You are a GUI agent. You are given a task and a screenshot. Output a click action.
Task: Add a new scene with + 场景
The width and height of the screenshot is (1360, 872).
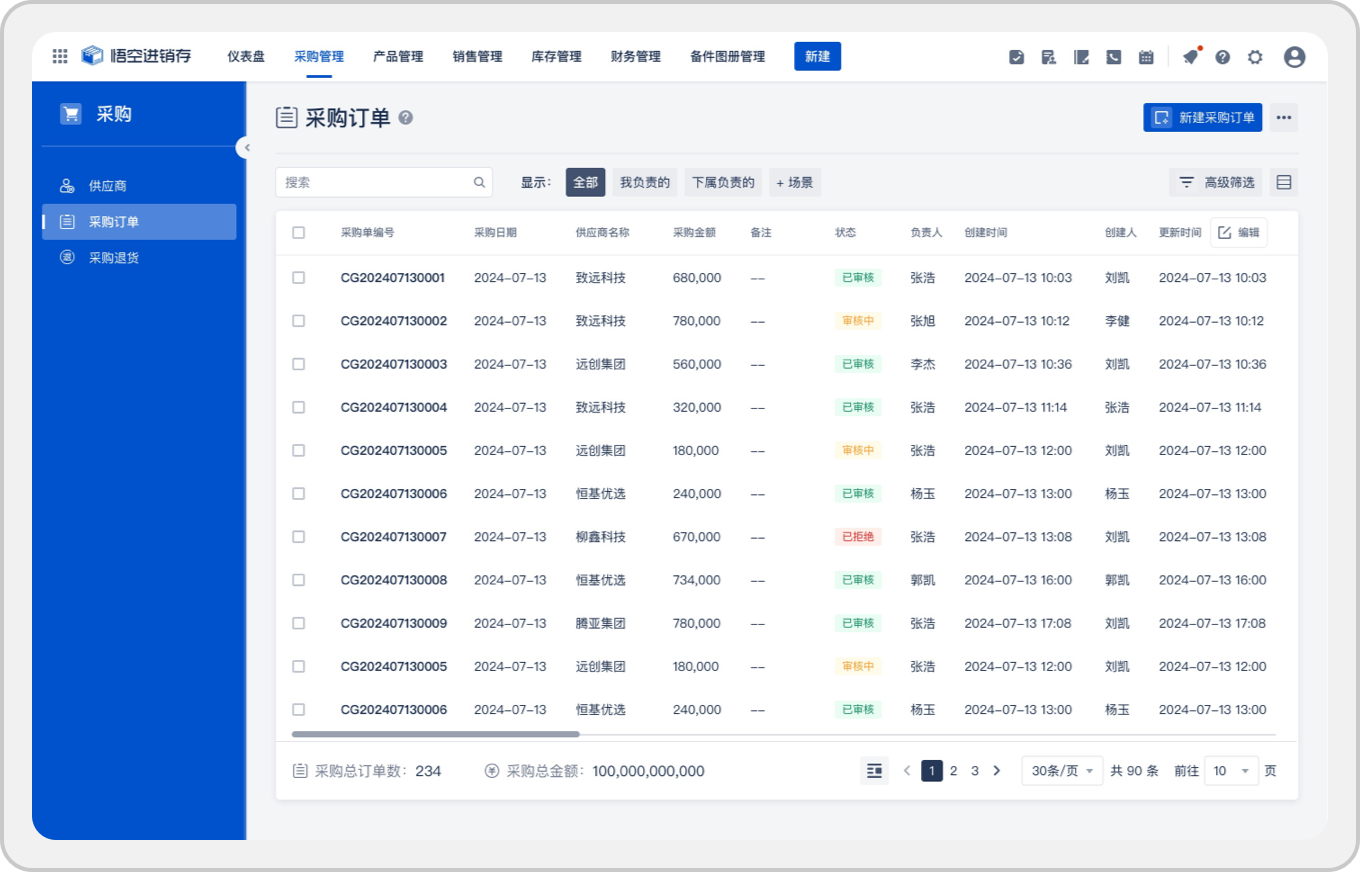click(795, 182)
